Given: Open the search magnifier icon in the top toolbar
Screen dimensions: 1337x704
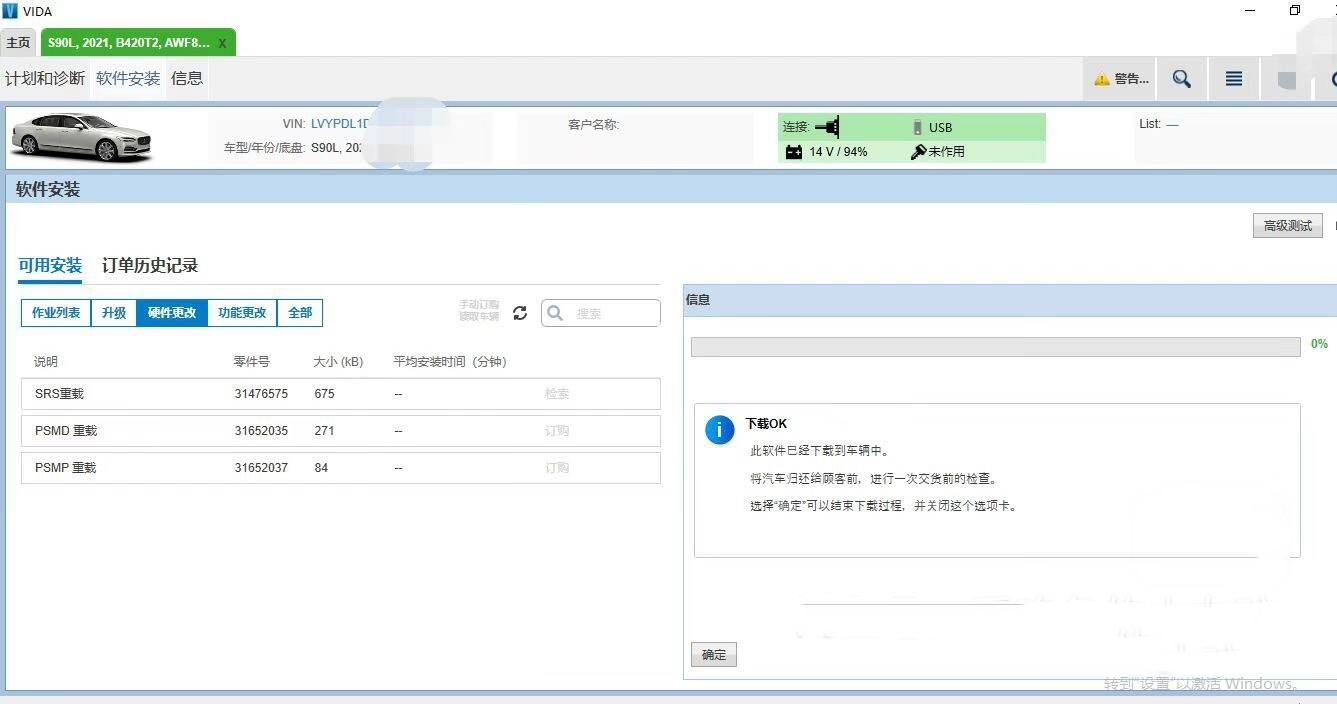Looking at the screenshot, I should pos(1181,79).
